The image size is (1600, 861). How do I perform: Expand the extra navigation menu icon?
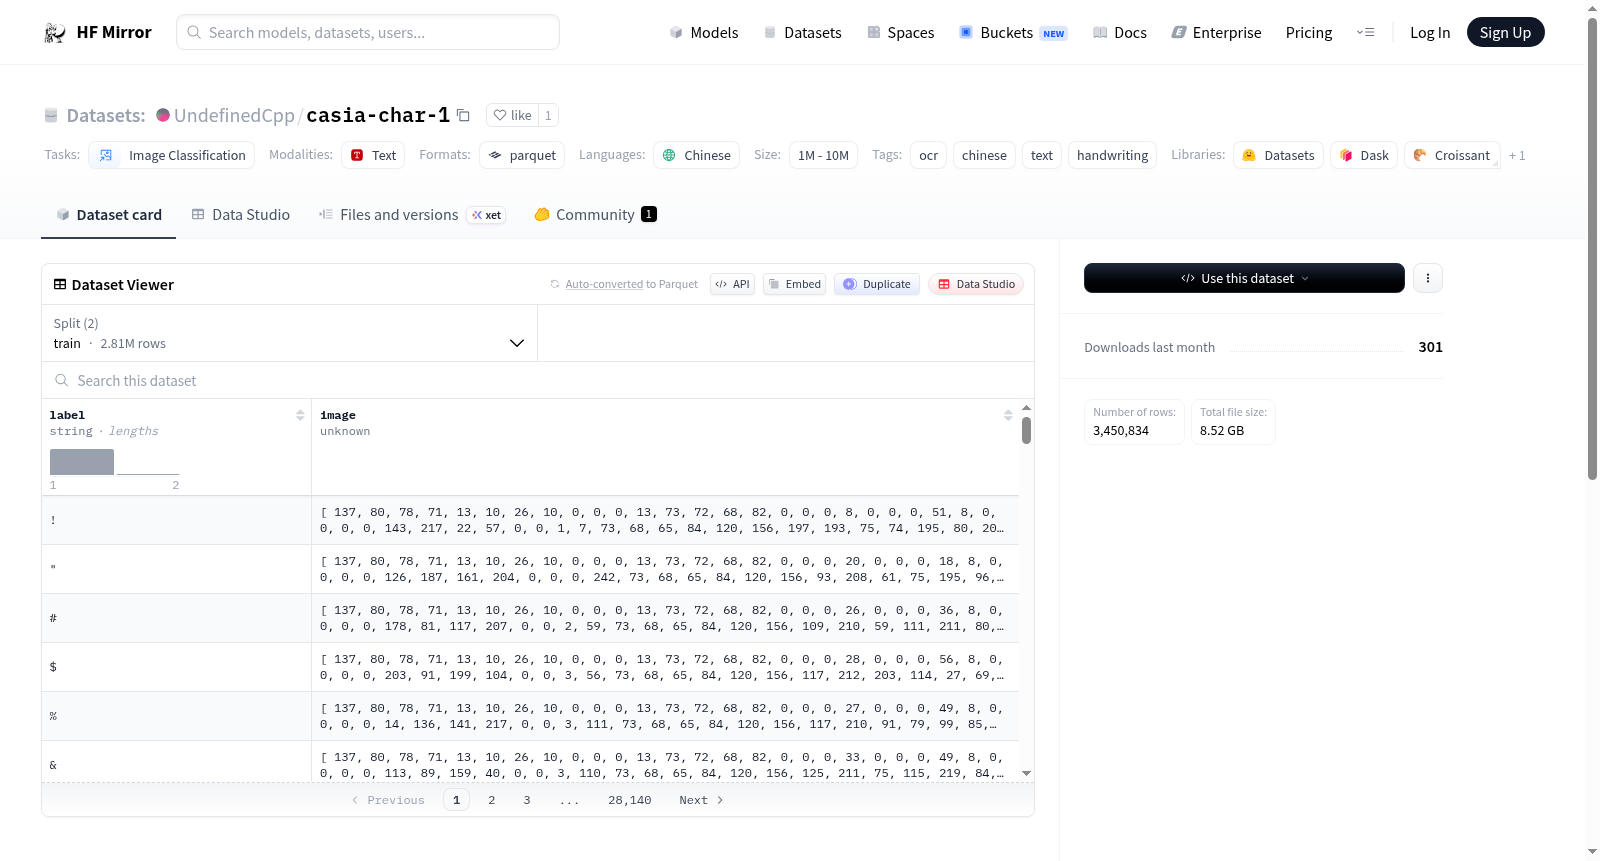(1365, 33)
